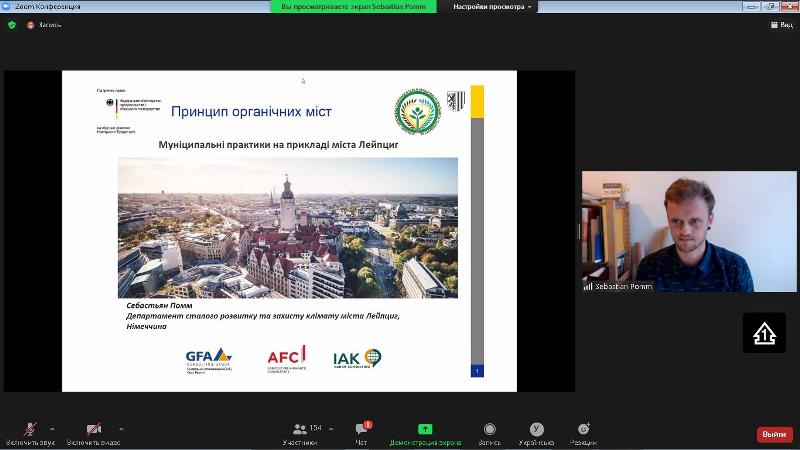Open the Reactions menu
The width and height of the screenshot is (800, 450).
click(583, 433)
